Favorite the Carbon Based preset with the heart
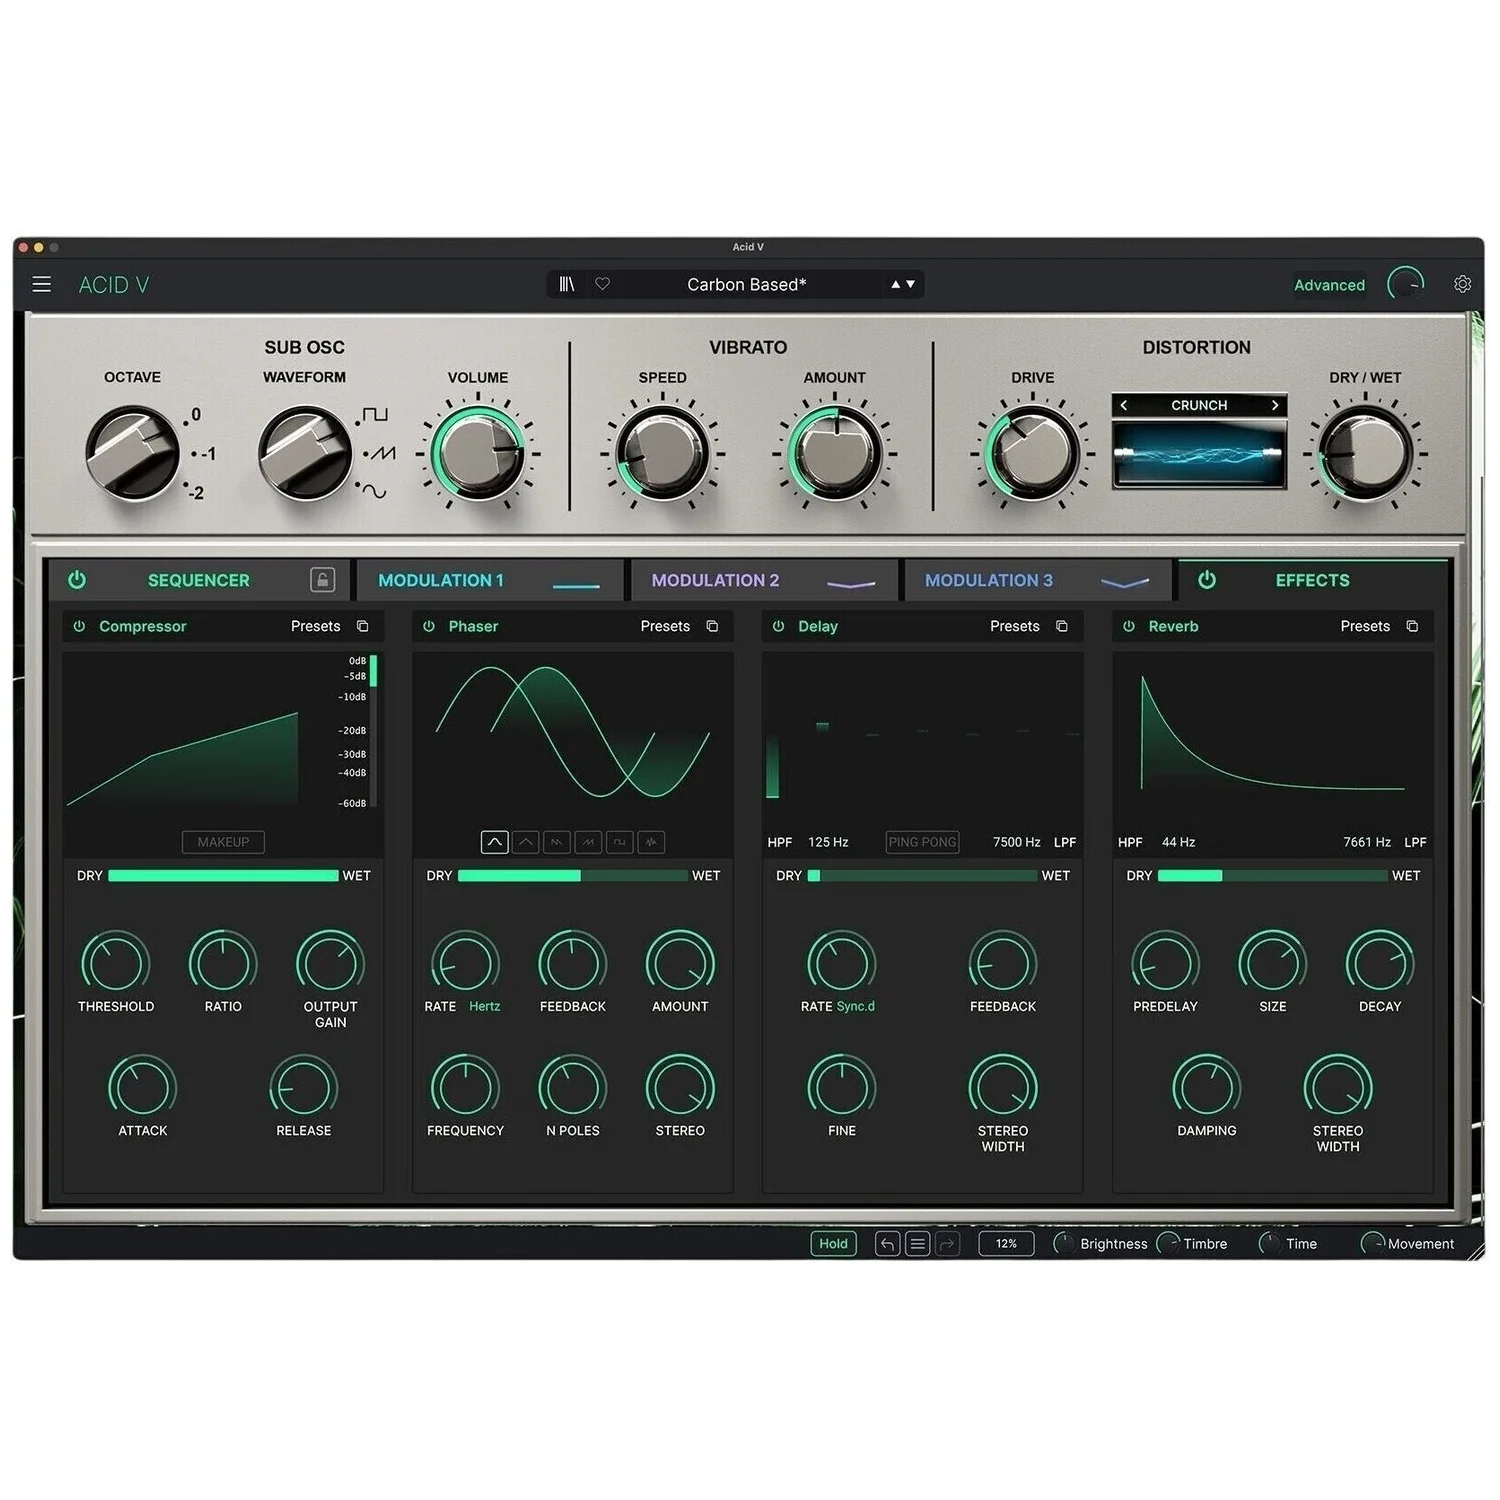 pos(602,285)
